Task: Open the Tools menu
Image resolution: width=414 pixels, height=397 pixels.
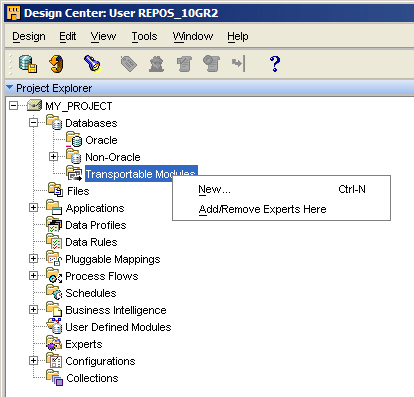Action: click(144, 36)
